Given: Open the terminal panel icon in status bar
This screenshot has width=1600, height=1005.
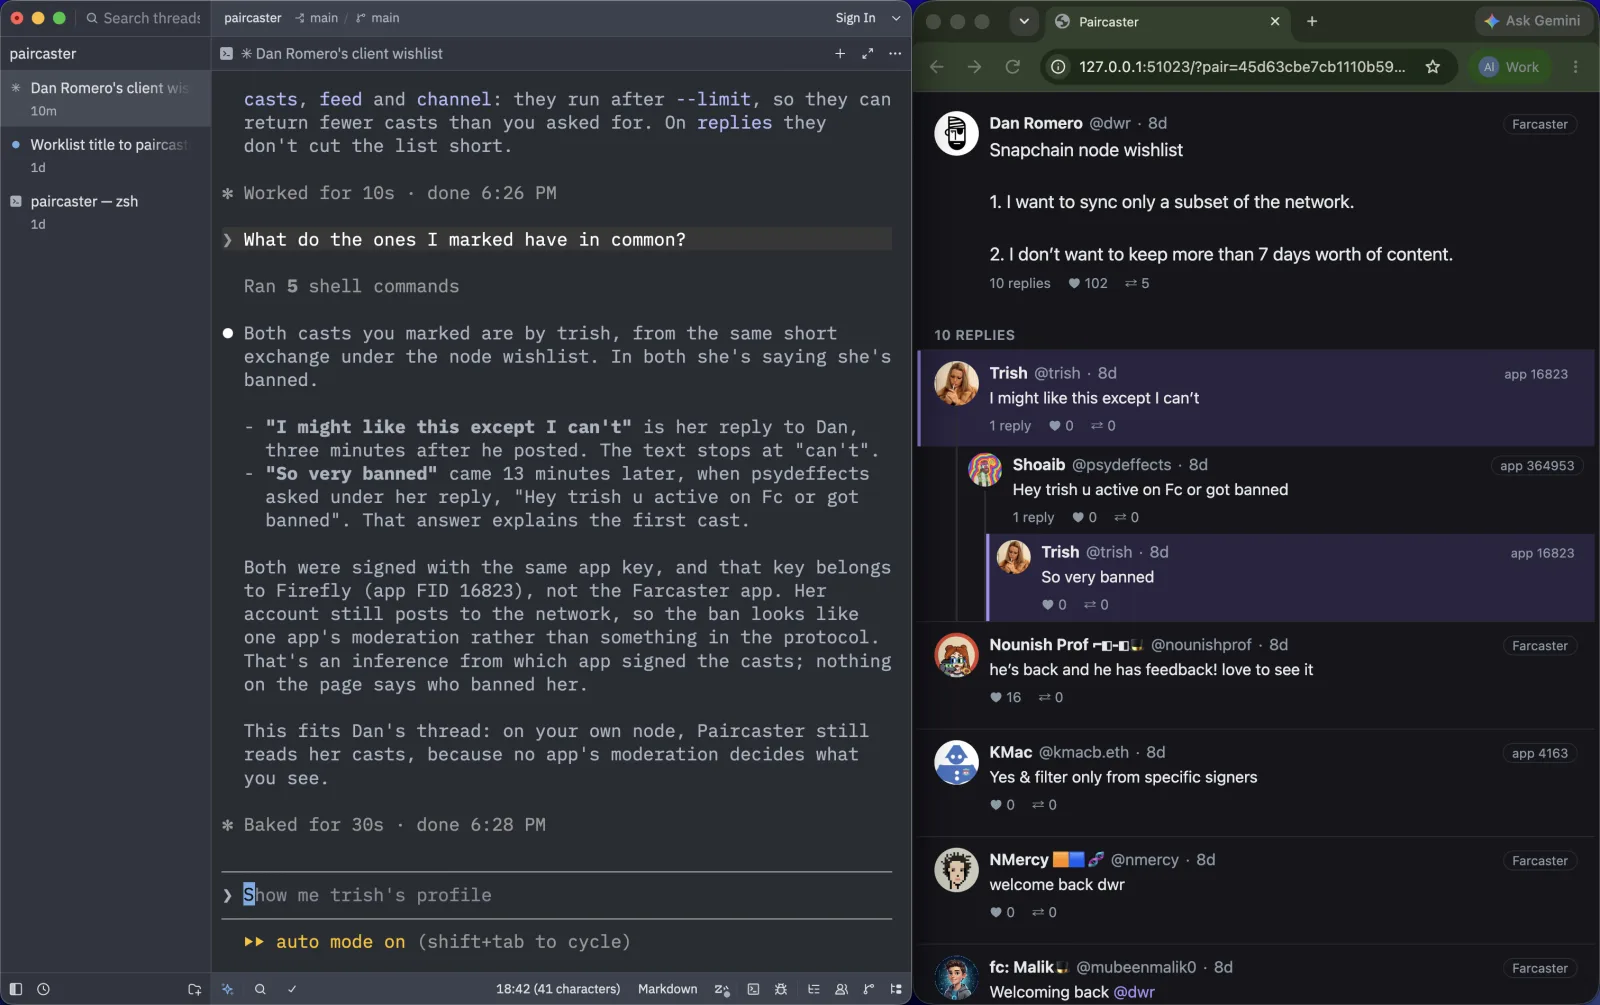Looking at the screenshot, I should click(x=753, y=989).
